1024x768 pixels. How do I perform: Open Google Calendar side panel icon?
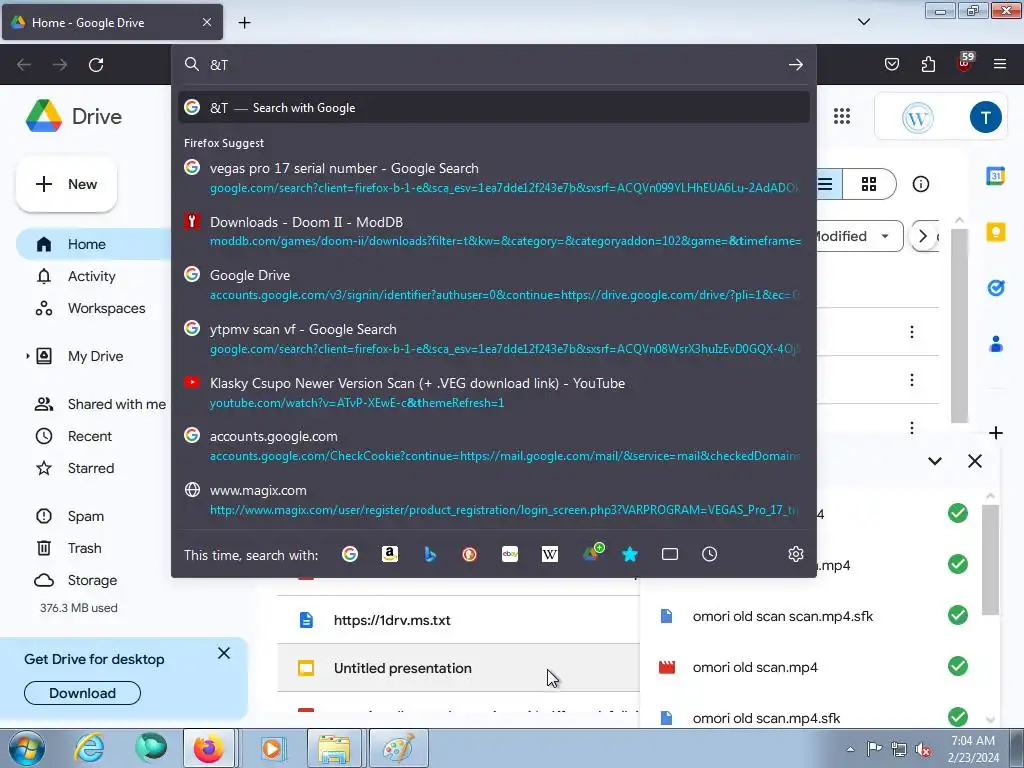[x=995, y=176]
